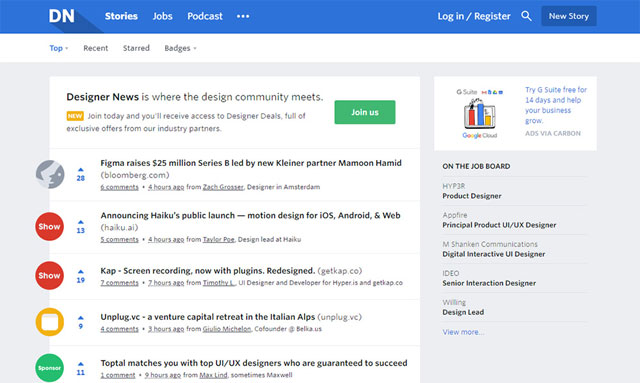Upvote the Kap screen recording story
Screen dimensions: 640x383
point(81,272)
